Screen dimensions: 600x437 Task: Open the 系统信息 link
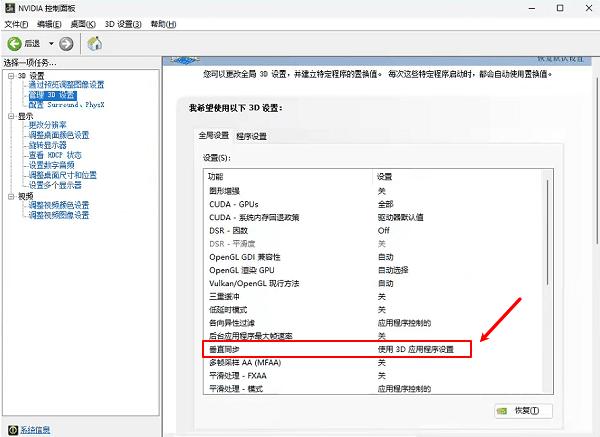35,430
